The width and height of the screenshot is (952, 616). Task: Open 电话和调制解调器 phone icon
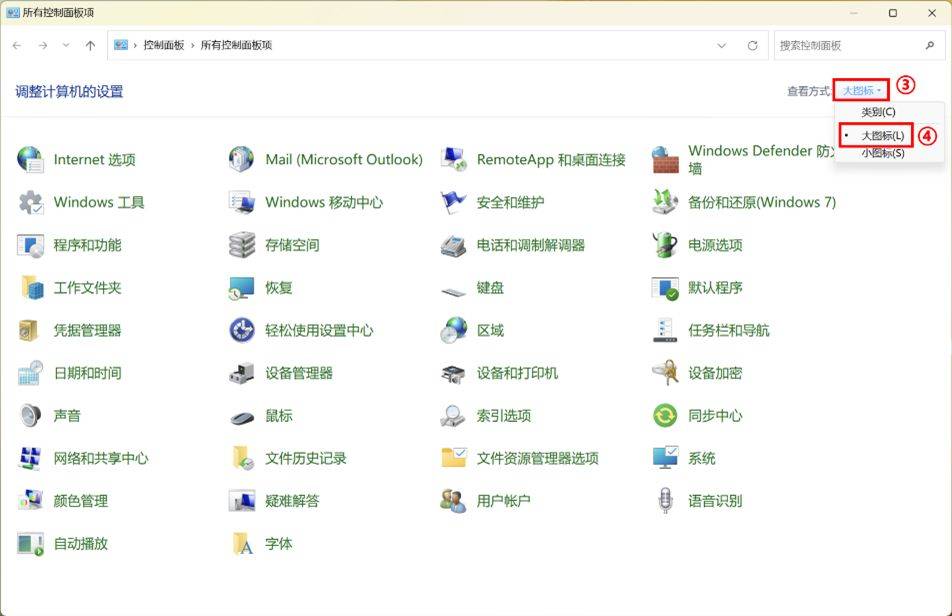(454, 245)
